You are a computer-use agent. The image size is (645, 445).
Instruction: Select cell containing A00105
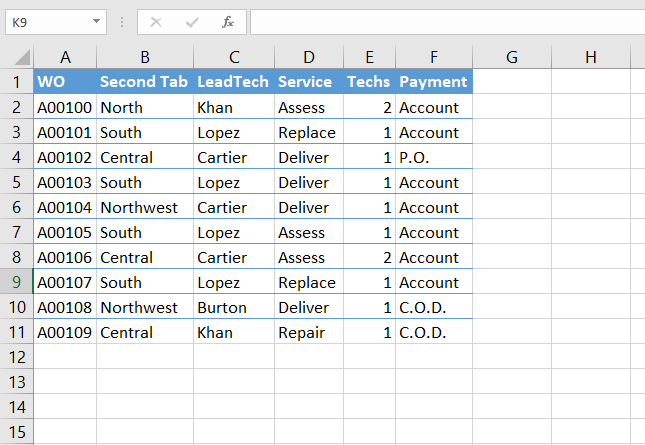coord(65,232)
